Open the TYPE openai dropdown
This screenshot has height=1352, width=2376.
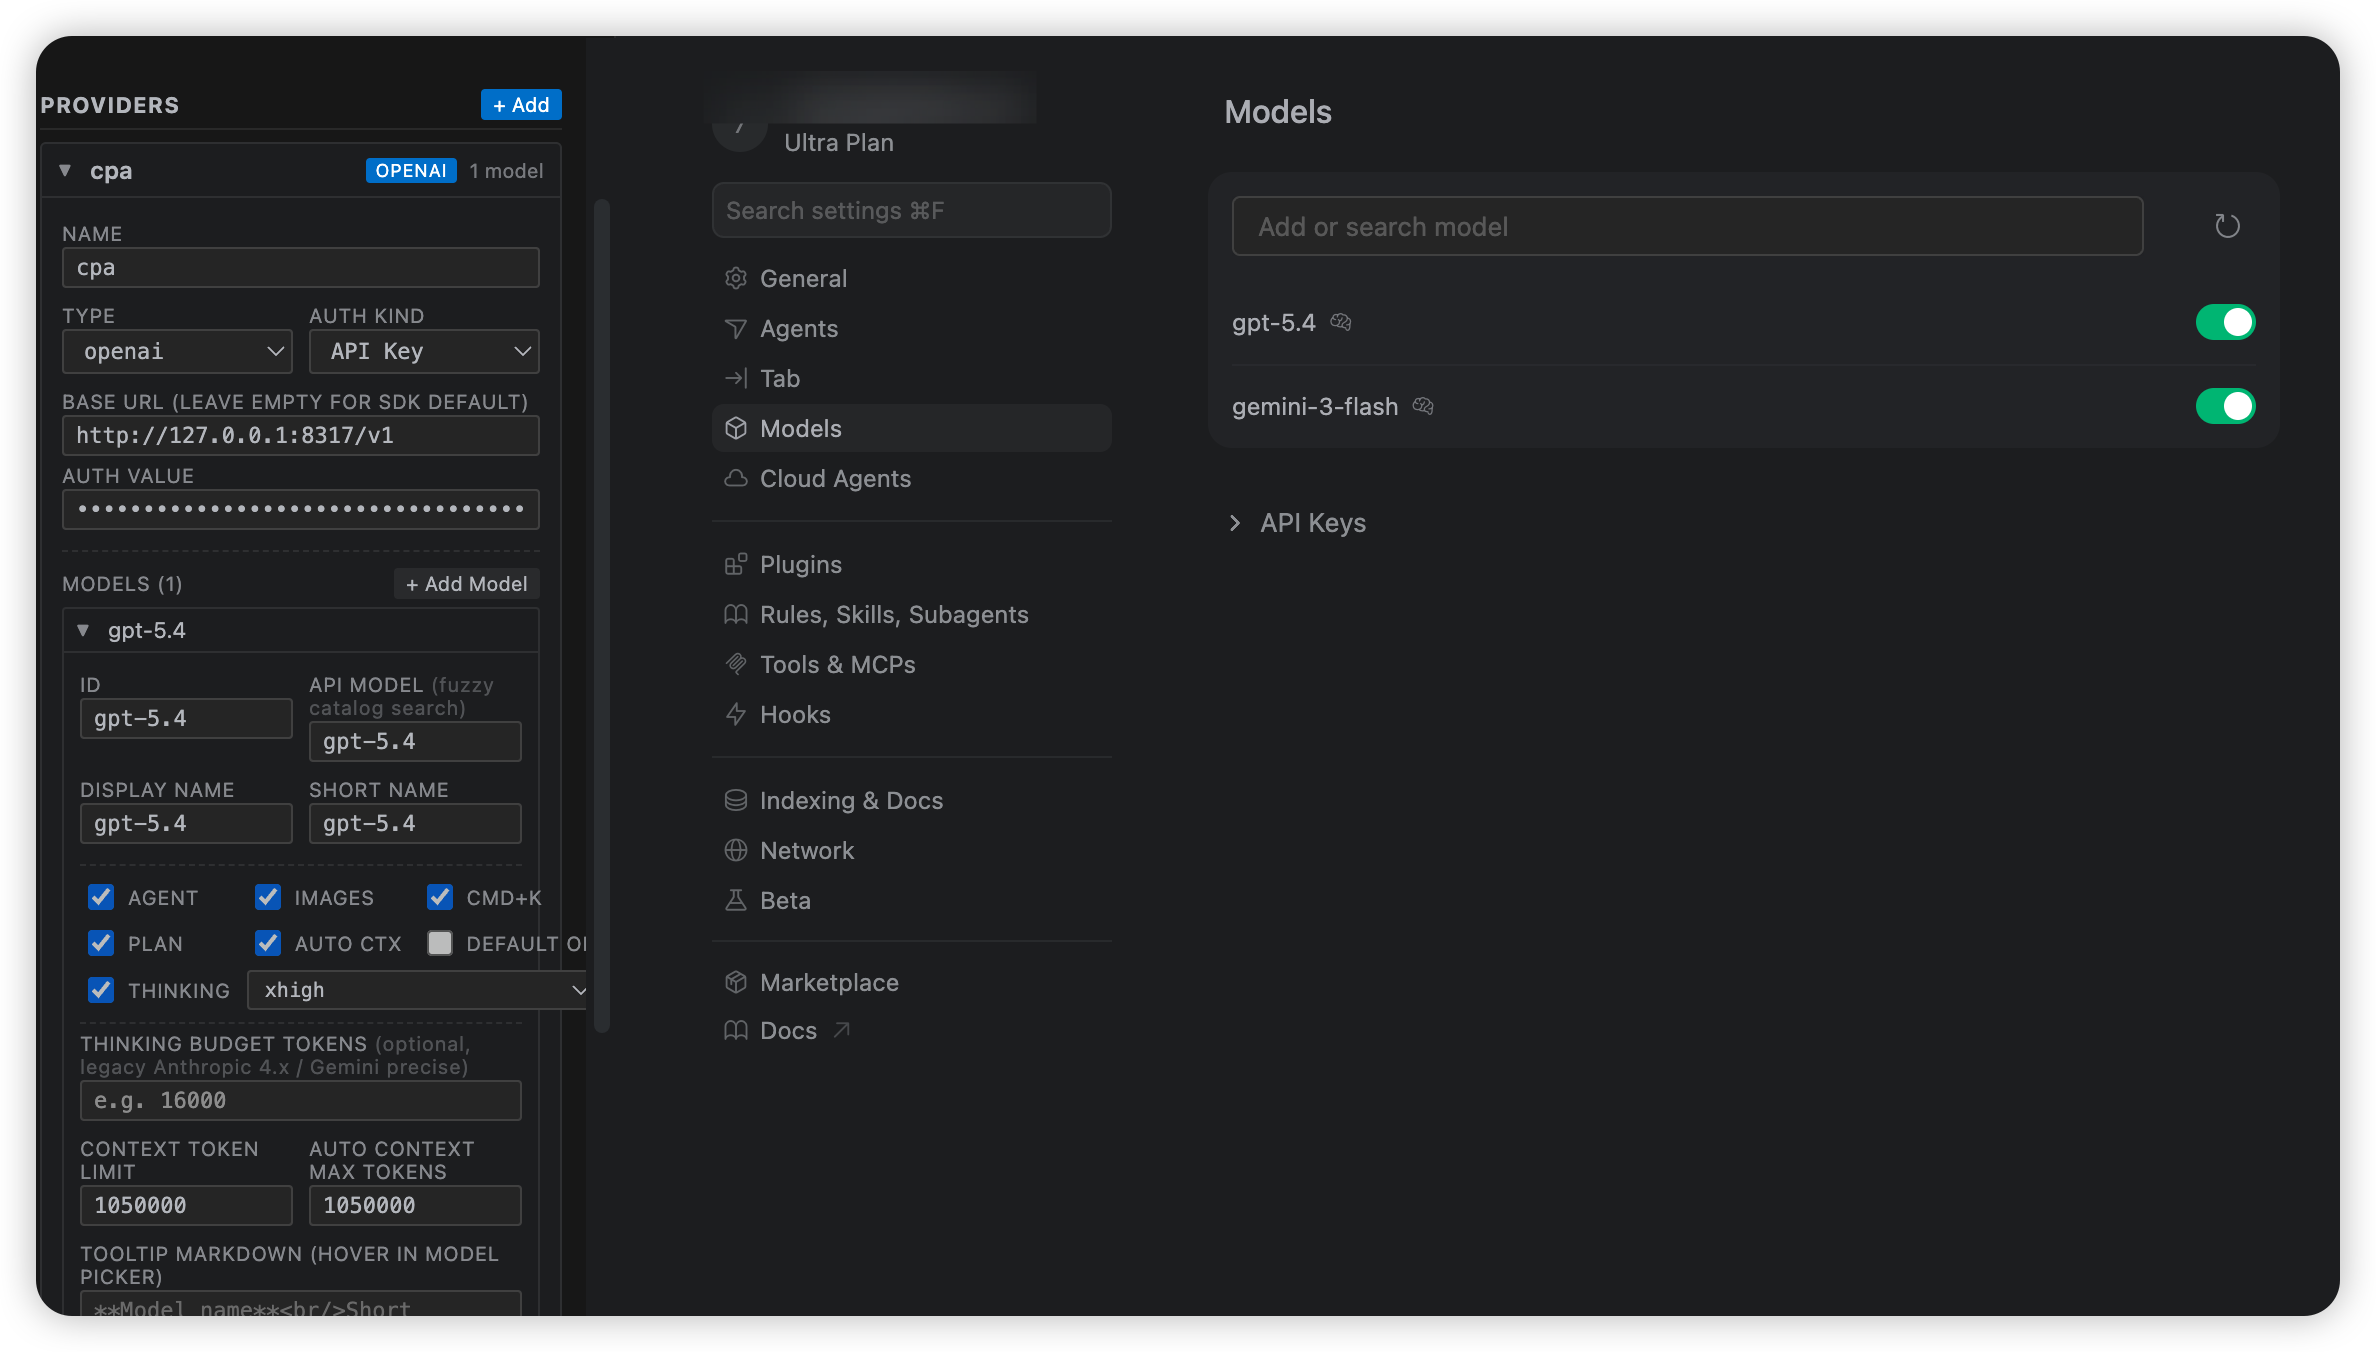click(x=177, y=351)
